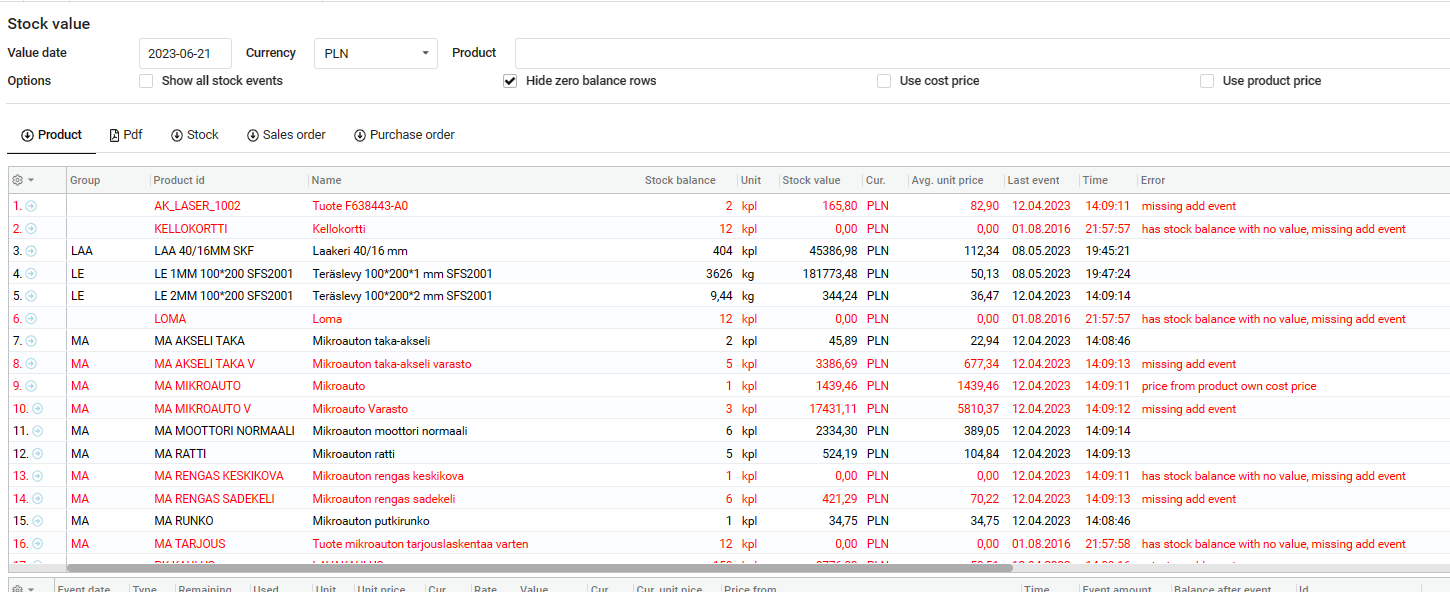Viewport: 1450px width, 592px height.
Task: Click the horizontal scrollbar of the grid
Action: pos(540,568)
